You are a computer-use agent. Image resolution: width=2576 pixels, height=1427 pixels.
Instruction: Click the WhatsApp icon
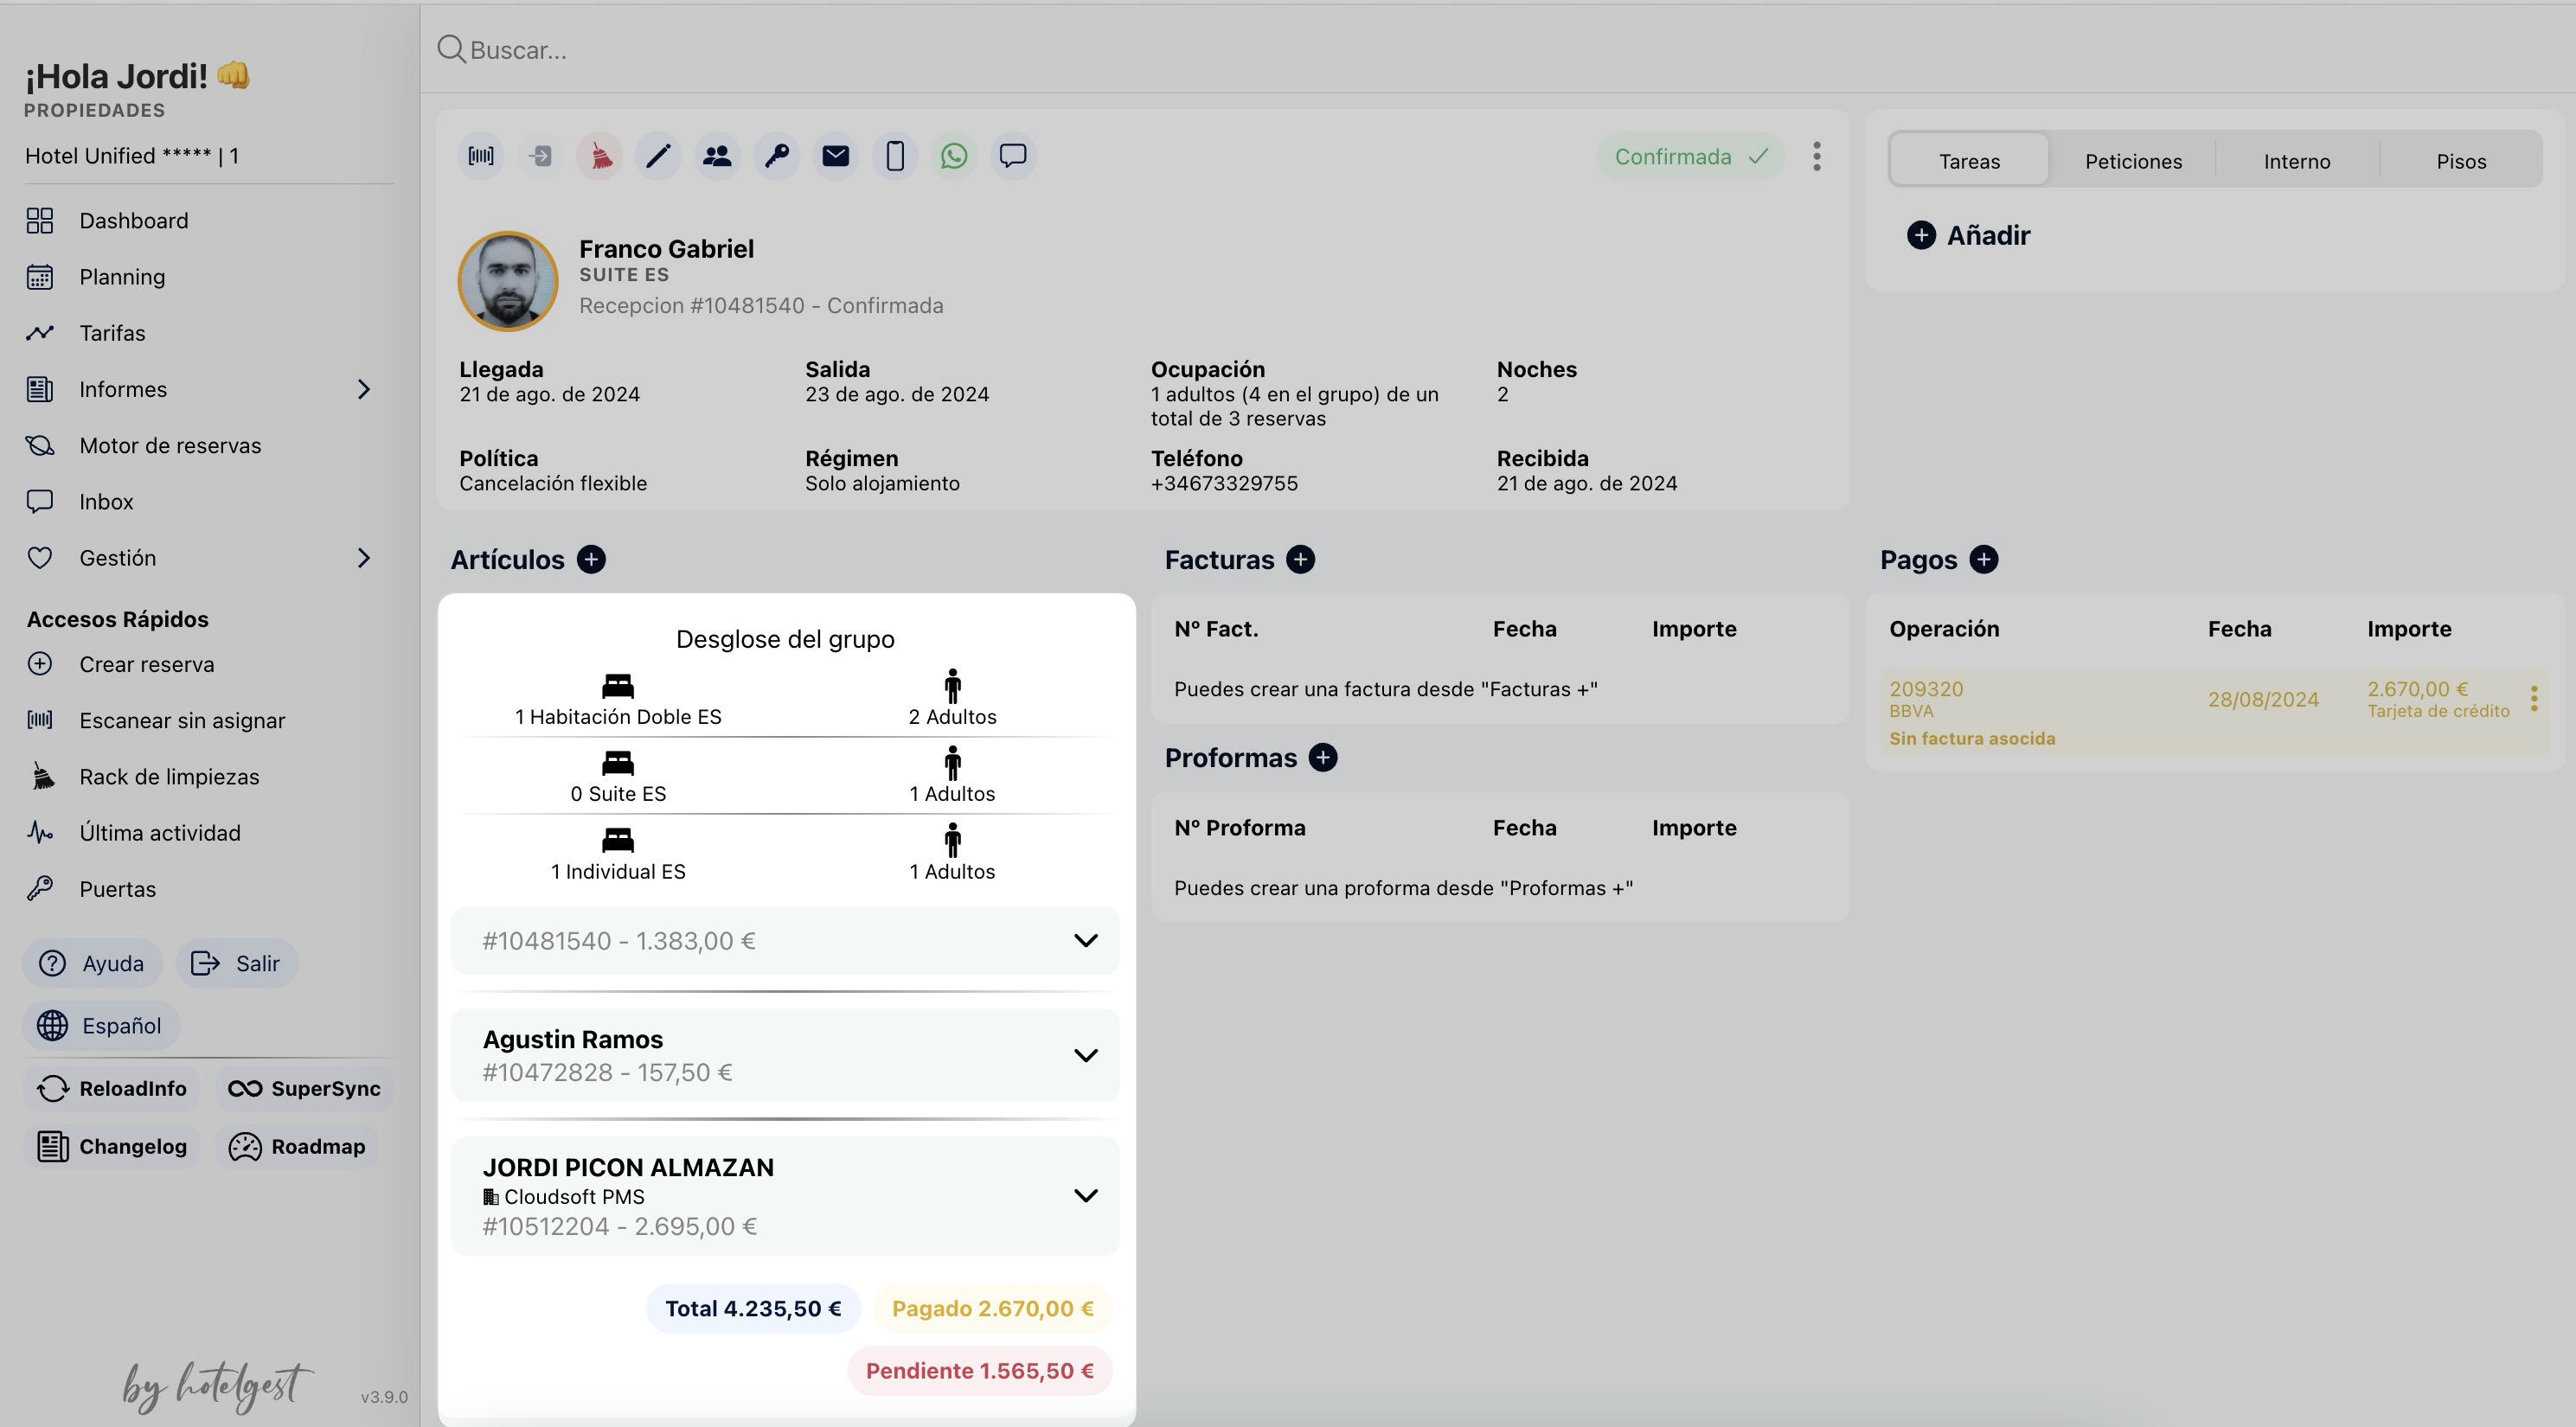[x=954, y=156]
